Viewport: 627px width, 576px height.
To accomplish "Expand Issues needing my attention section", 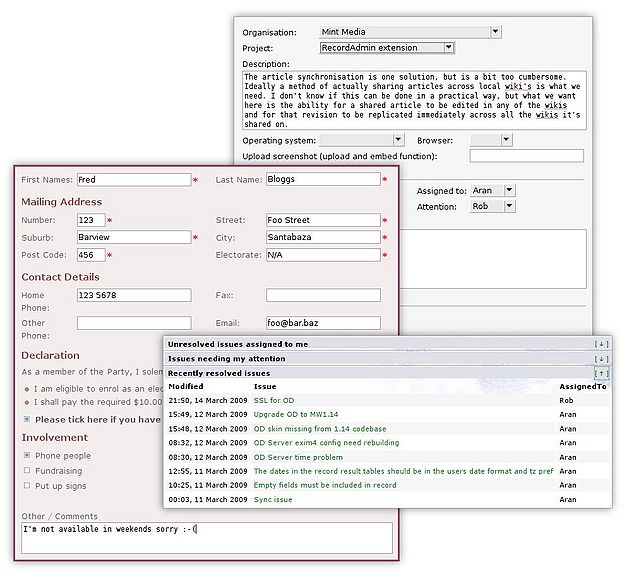I will tap(601, 359).
